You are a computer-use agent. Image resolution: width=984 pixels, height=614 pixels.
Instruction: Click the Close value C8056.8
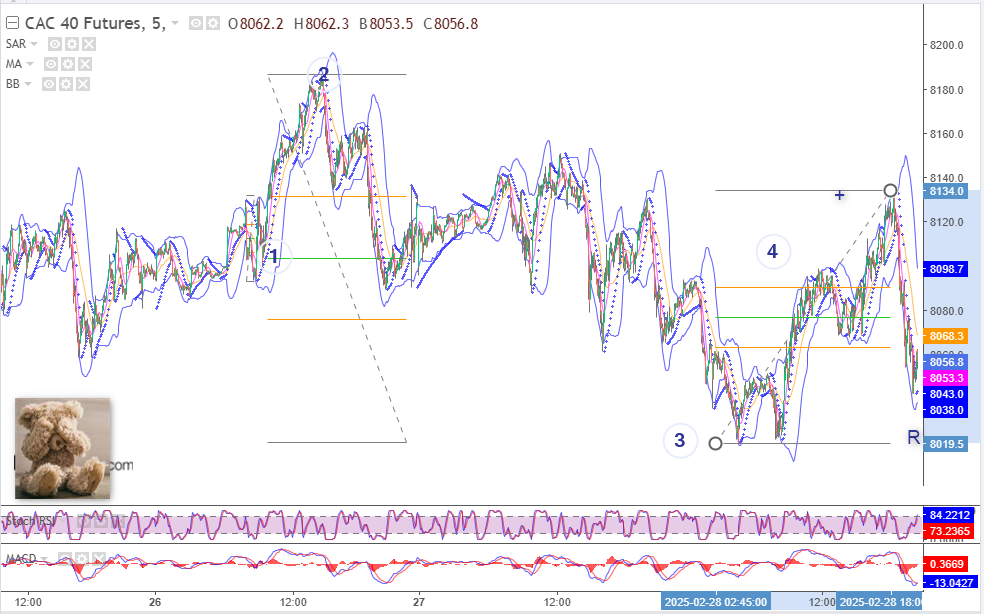451,24
